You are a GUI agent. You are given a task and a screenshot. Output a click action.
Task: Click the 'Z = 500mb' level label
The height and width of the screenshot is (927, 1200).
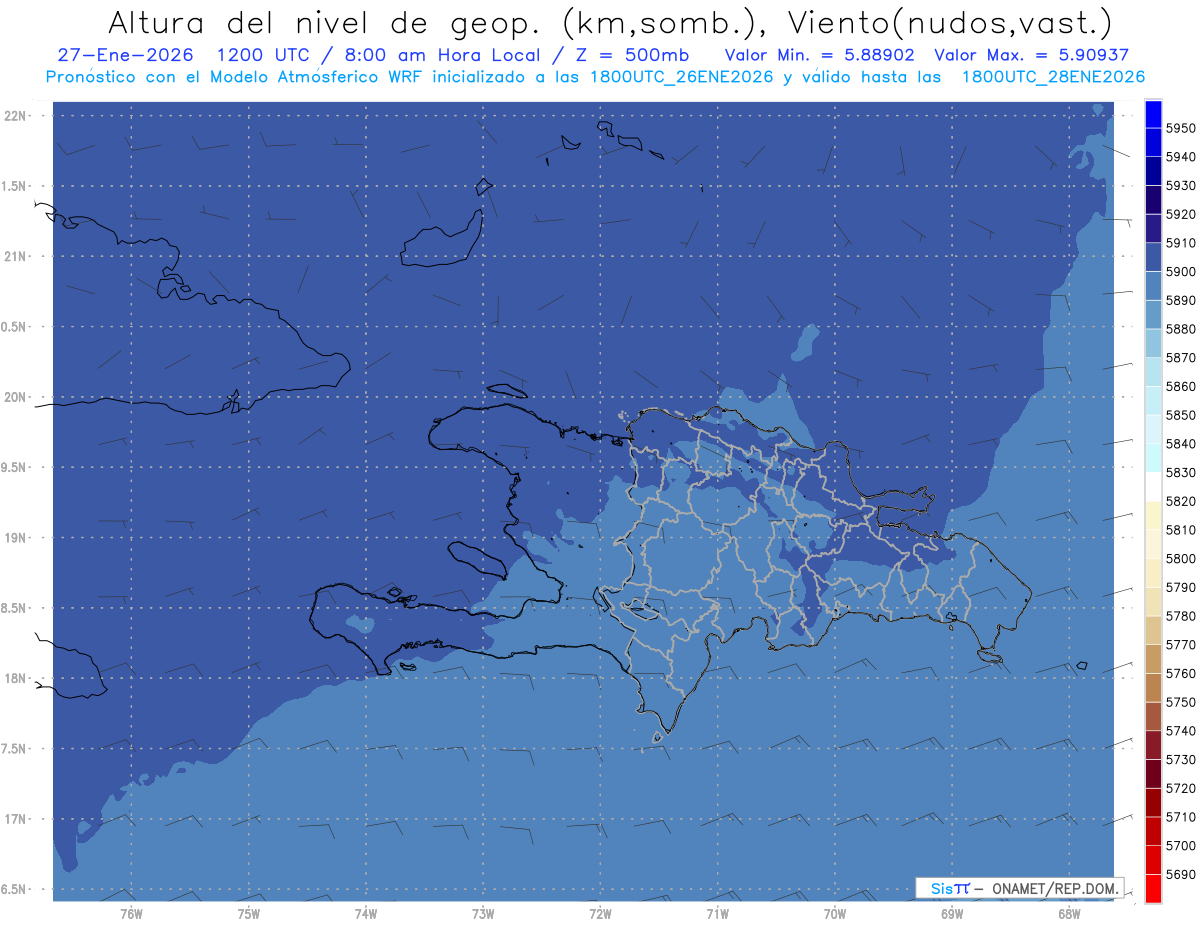(632, 56)
